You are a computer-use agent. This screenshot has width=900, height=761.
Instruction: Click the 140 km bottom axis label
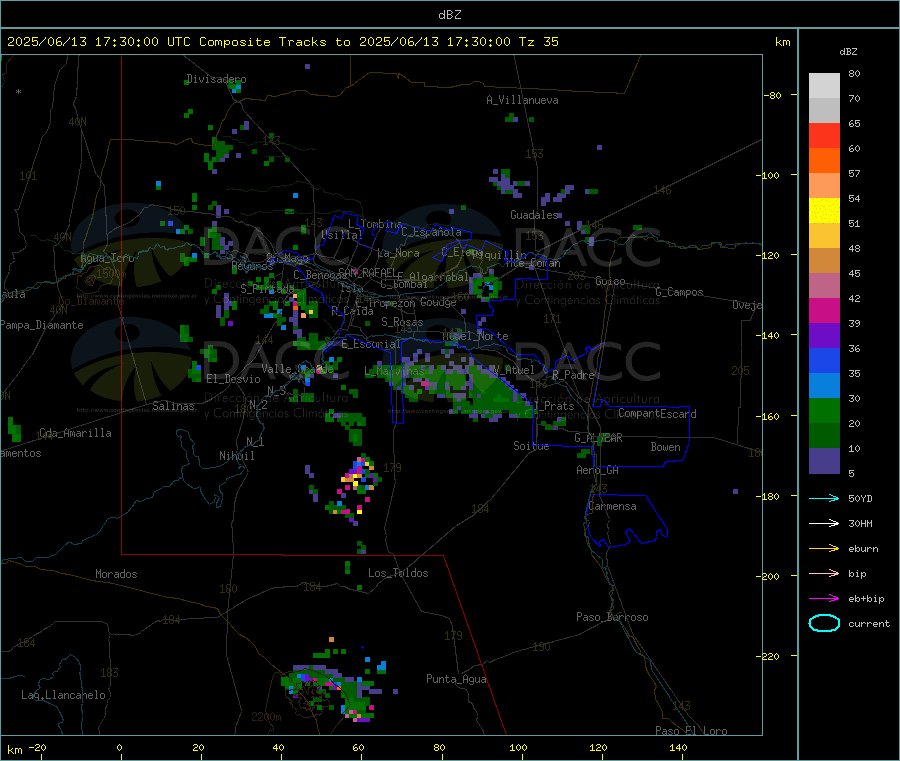(678, 747)
